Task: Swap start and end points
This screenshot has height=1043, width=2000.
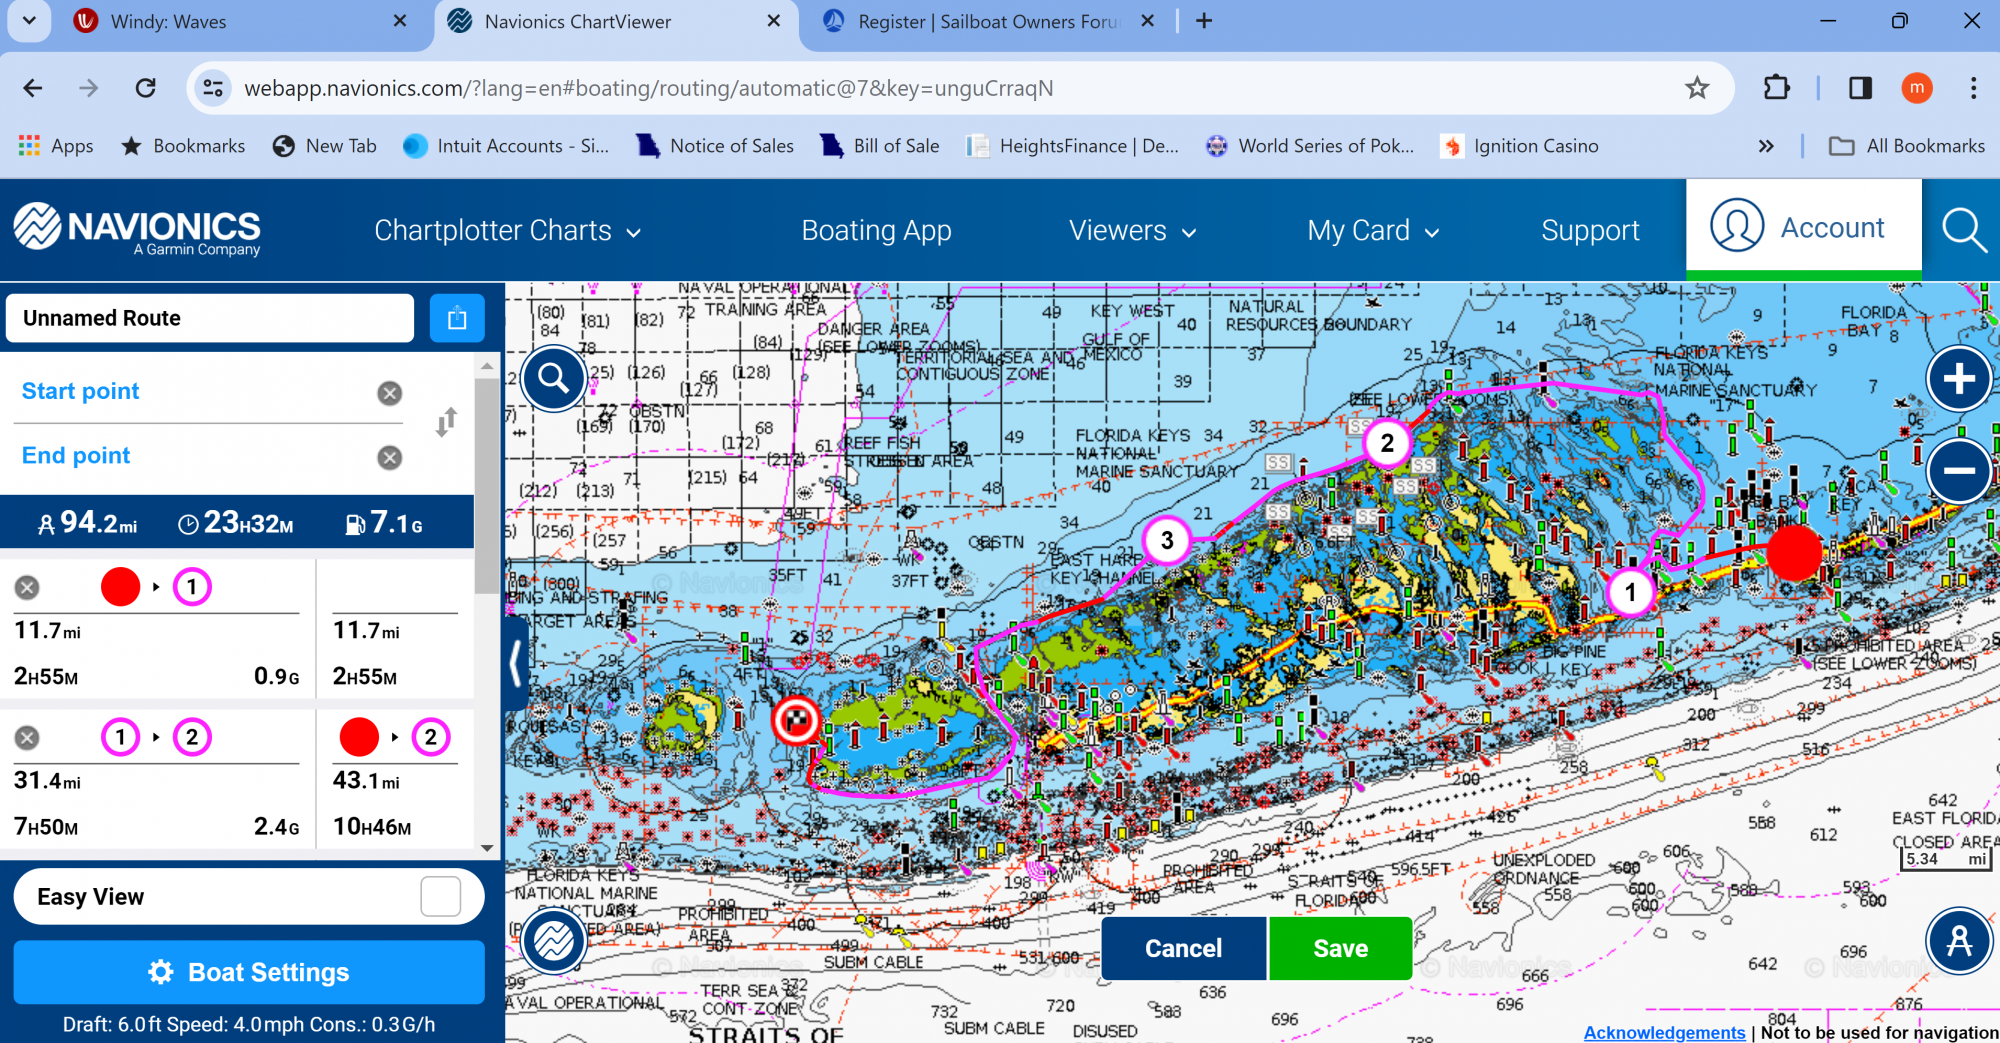Action: point(446,422)
